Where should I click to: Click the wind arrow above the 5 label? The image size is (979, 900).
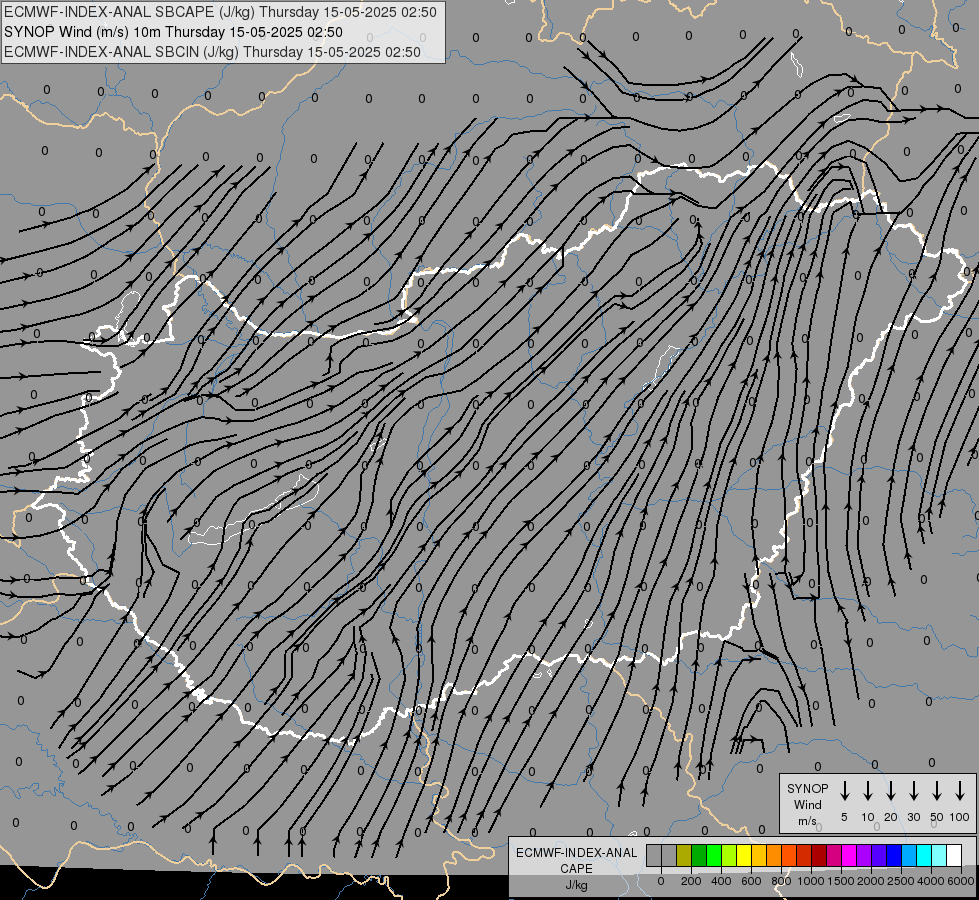(845, 791)
